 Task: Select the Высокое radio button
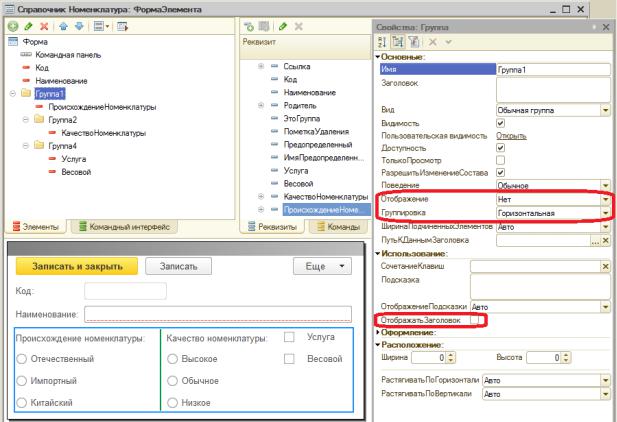click(172, 359)
